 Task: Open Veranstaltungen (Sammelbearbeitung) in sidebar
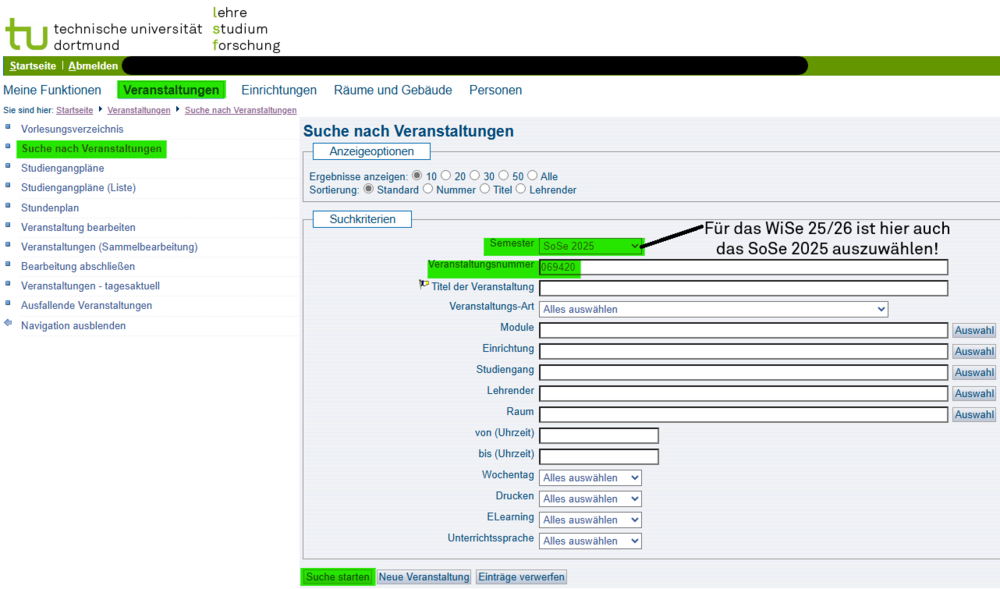coord(109,247)
